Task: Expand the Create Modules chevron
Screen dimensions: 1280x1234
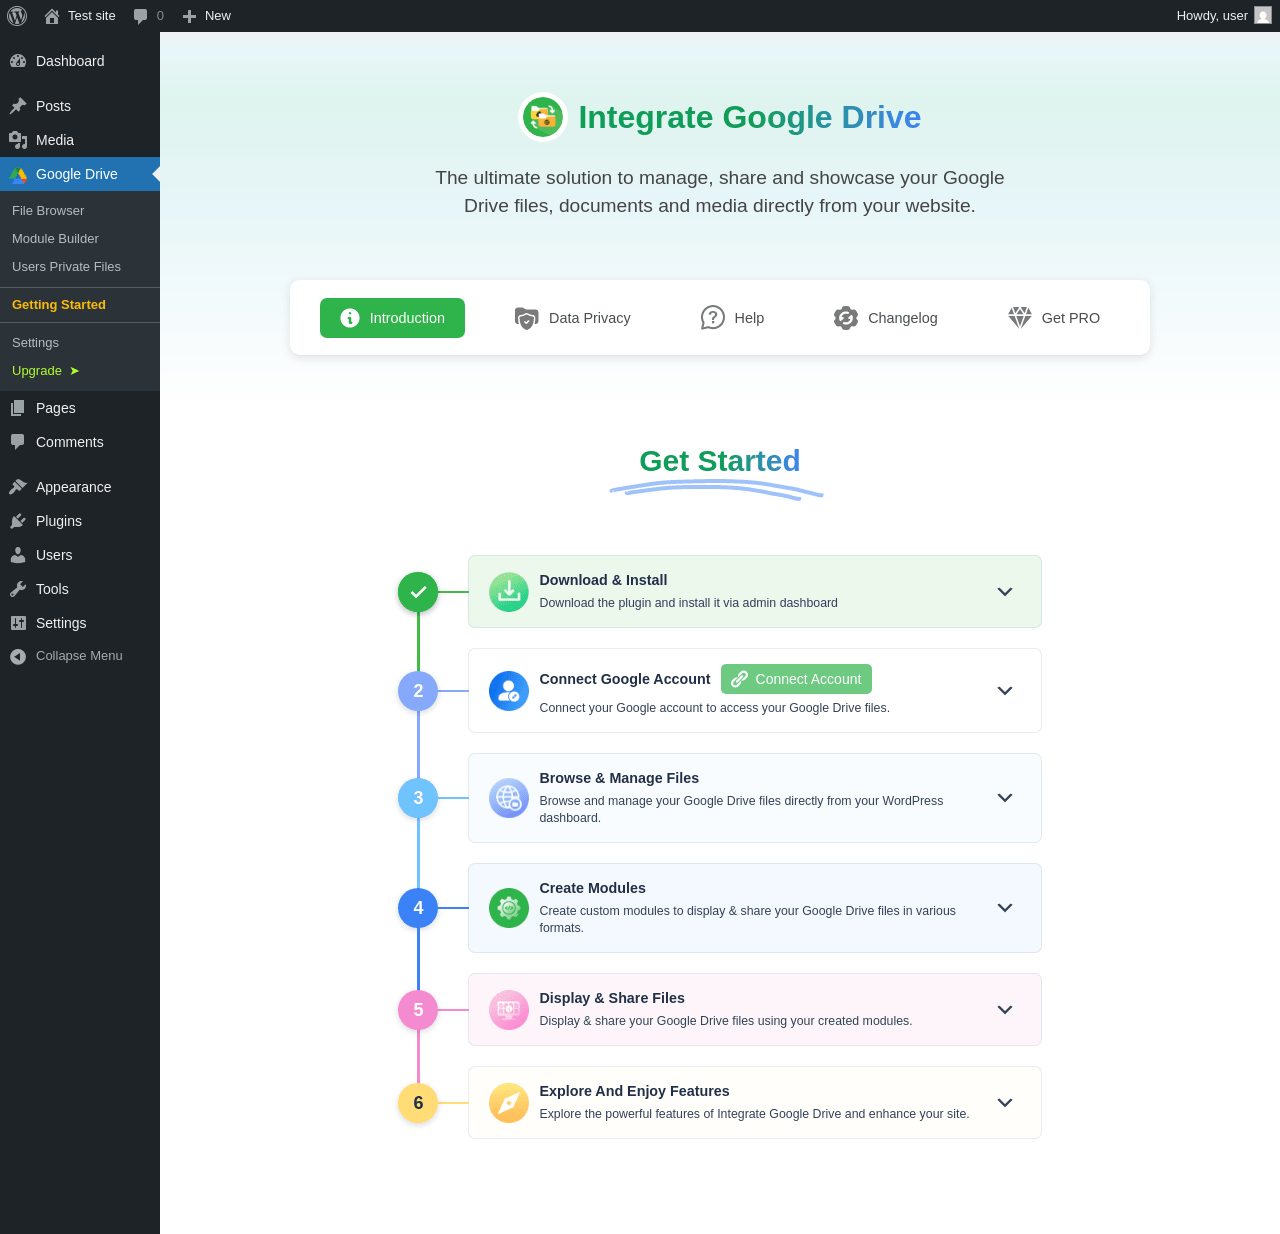Action: [x=1005, y=908]
